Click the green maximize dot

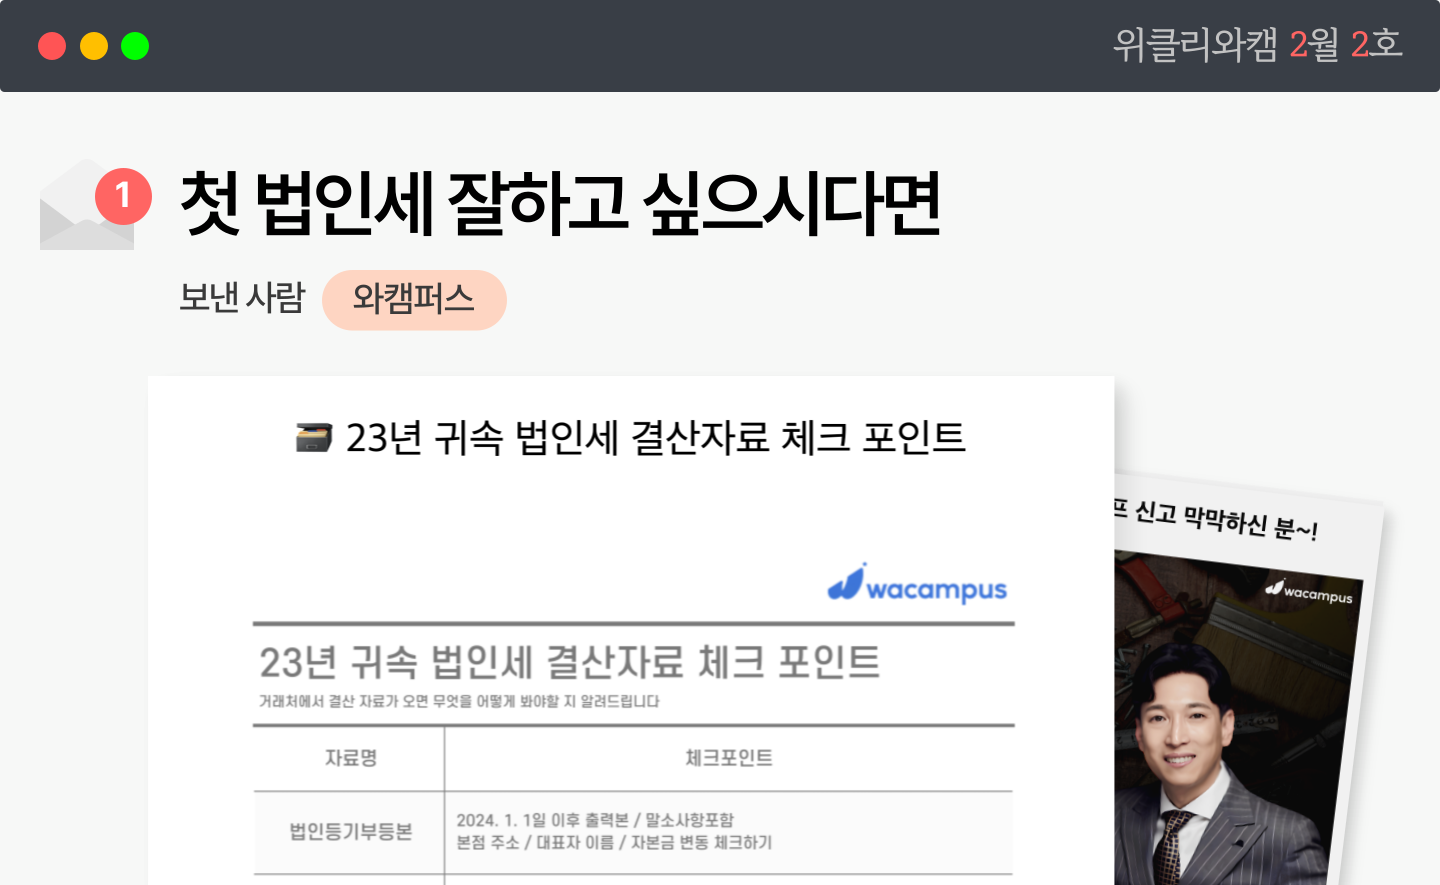(135, 46)
